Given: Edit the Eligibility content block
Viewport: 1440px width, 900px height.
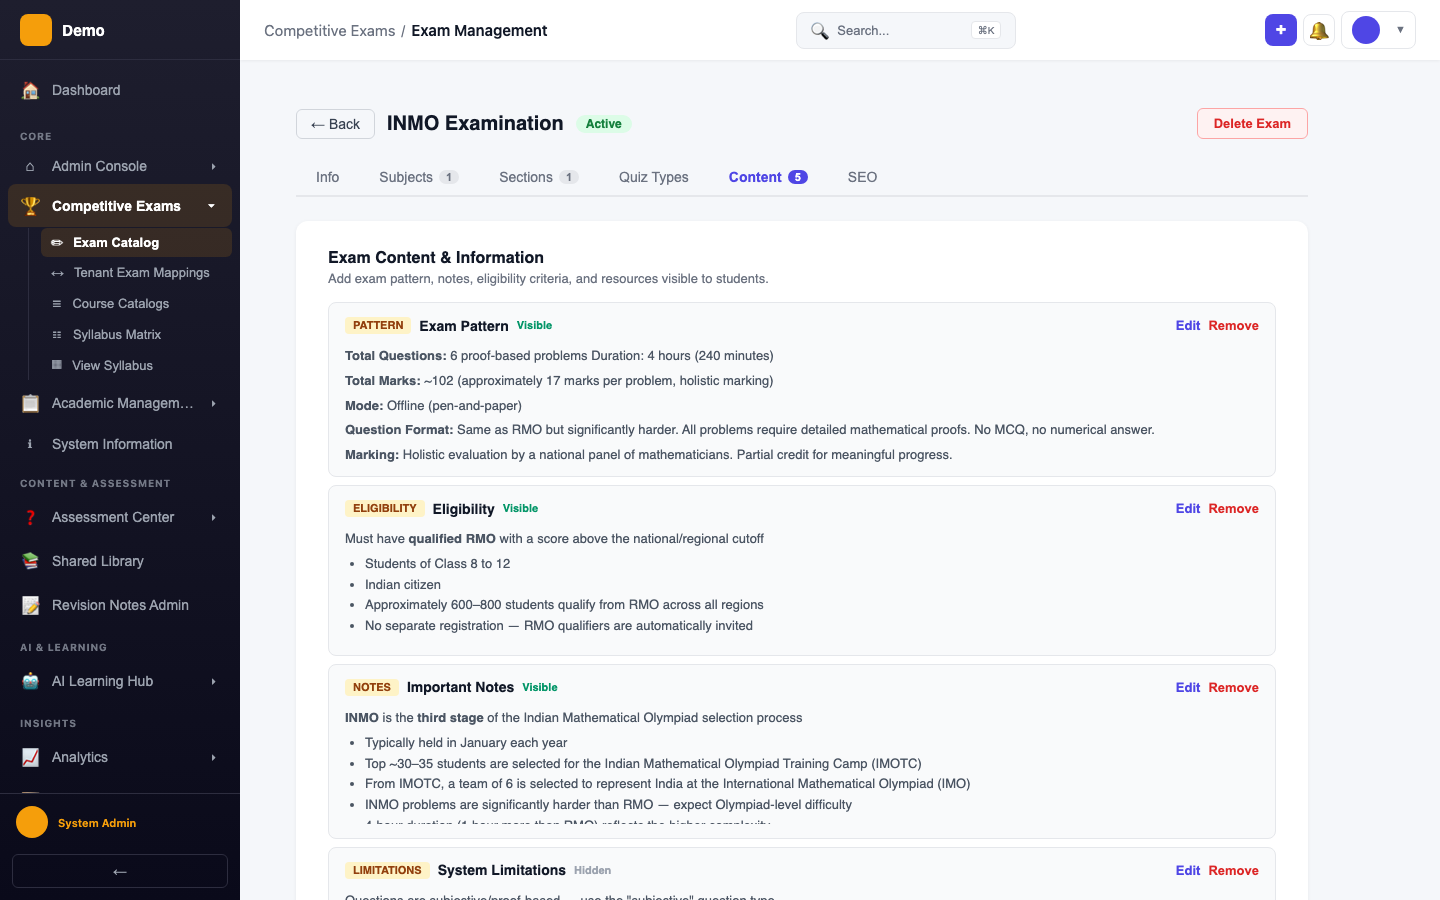Looking at the screenshot, I should pyautogui.click(x=1188, y=509).
